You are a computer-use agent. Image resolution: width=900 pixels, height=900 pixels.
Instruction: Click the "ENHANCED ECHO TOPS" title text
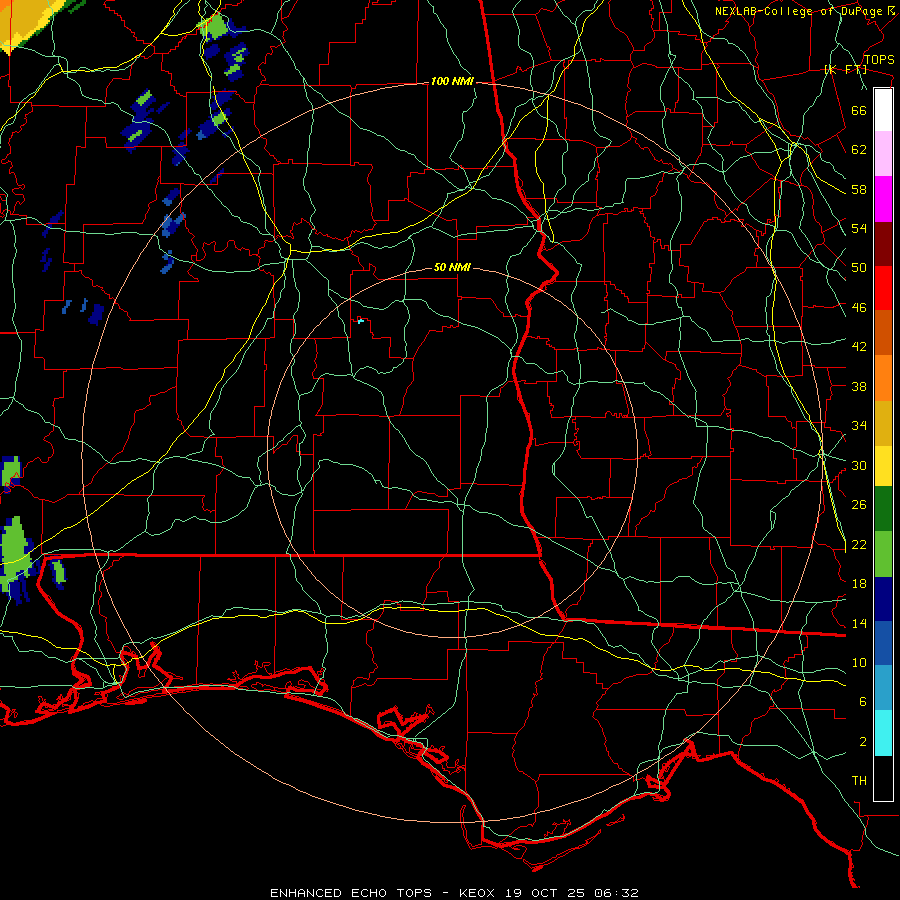pyautogui.click(x=351, y=893)
